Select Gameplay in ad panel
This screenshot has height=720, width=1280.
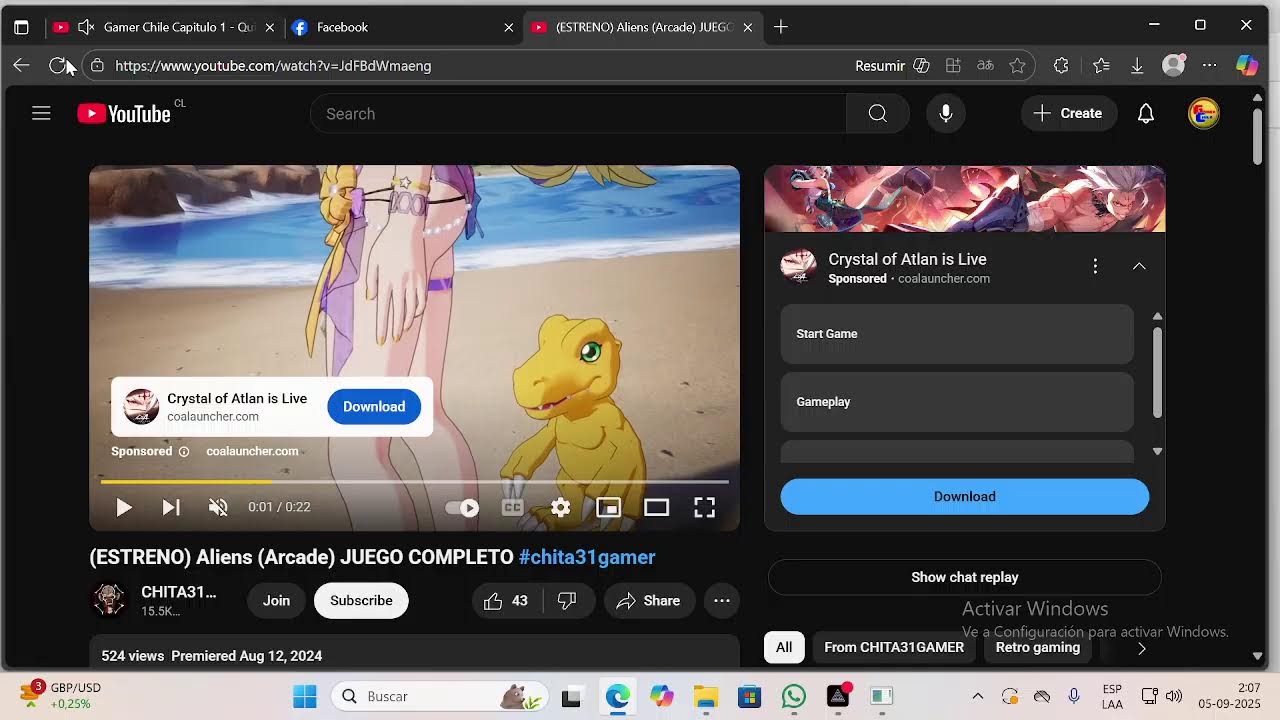(957, 402)
